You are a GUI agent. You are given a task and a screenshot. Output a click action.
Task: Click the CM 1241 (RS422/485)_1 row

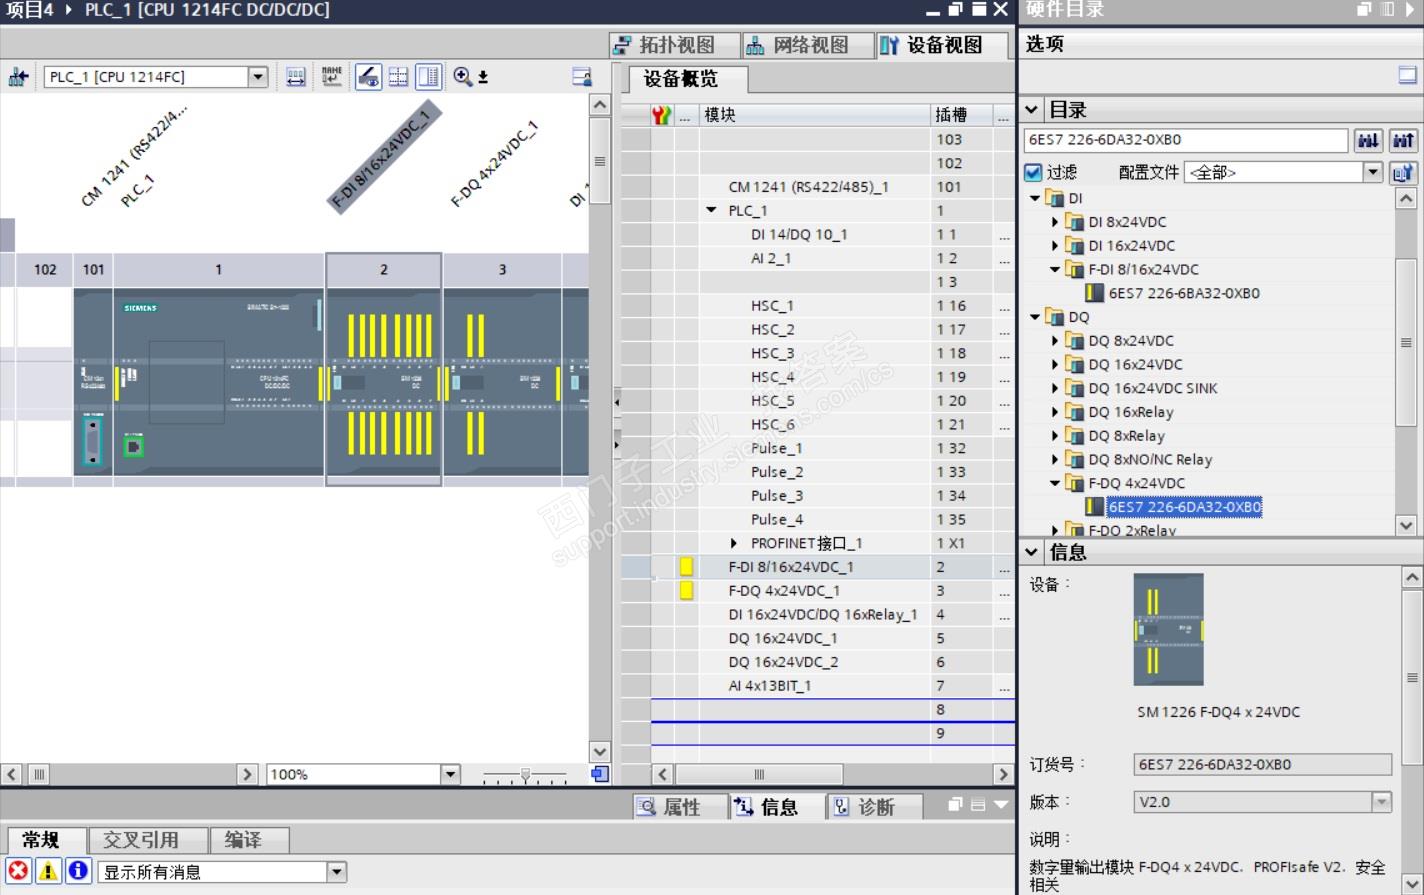[818, 187]
